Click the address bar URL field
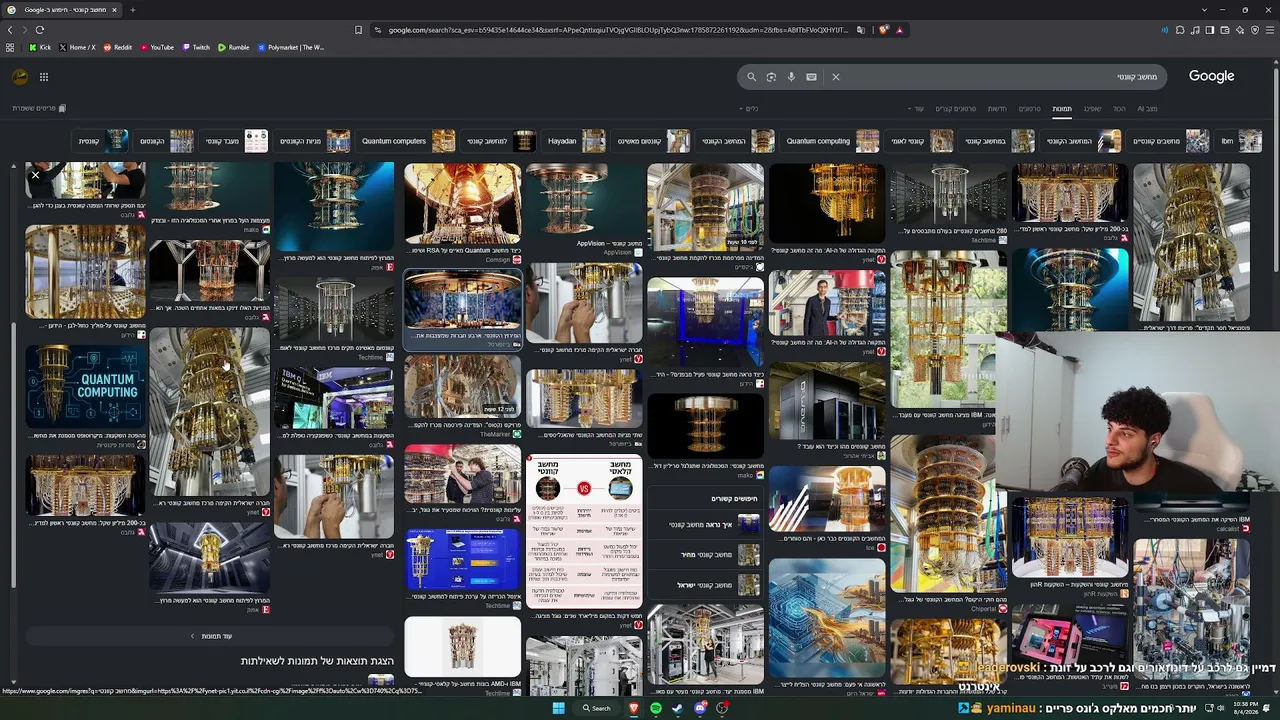 (x=617, y=30)
